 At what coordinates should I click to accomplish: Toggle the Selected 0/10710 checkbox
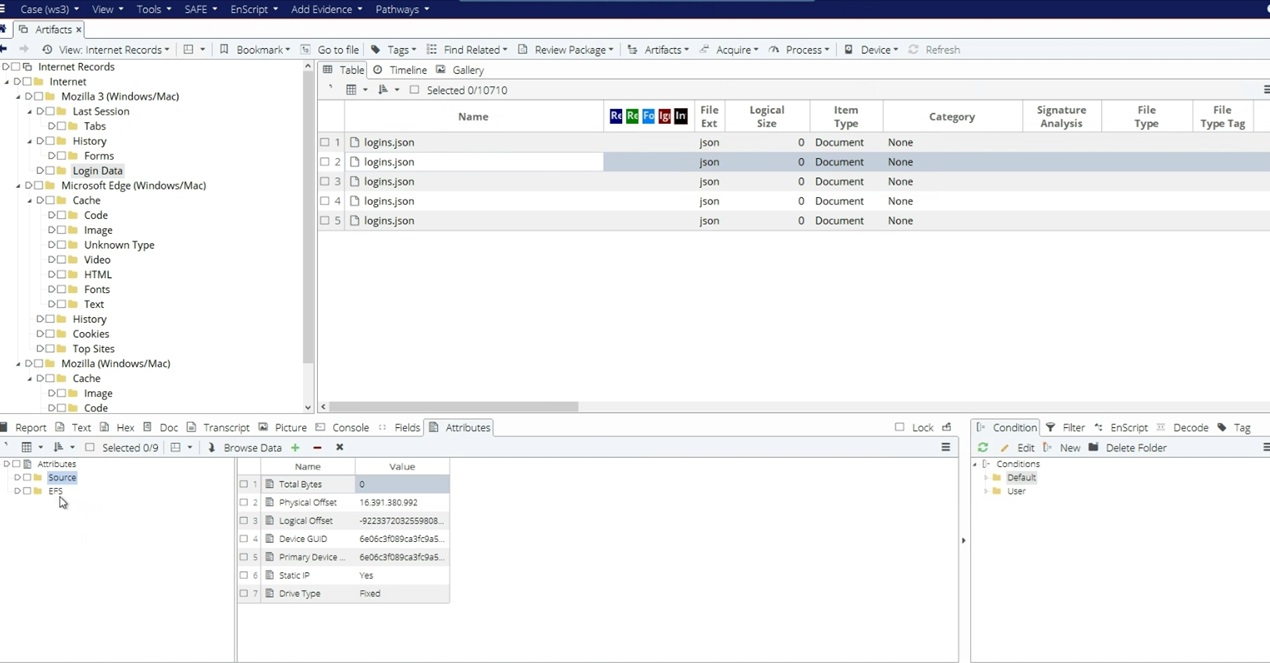pos(415,90)
